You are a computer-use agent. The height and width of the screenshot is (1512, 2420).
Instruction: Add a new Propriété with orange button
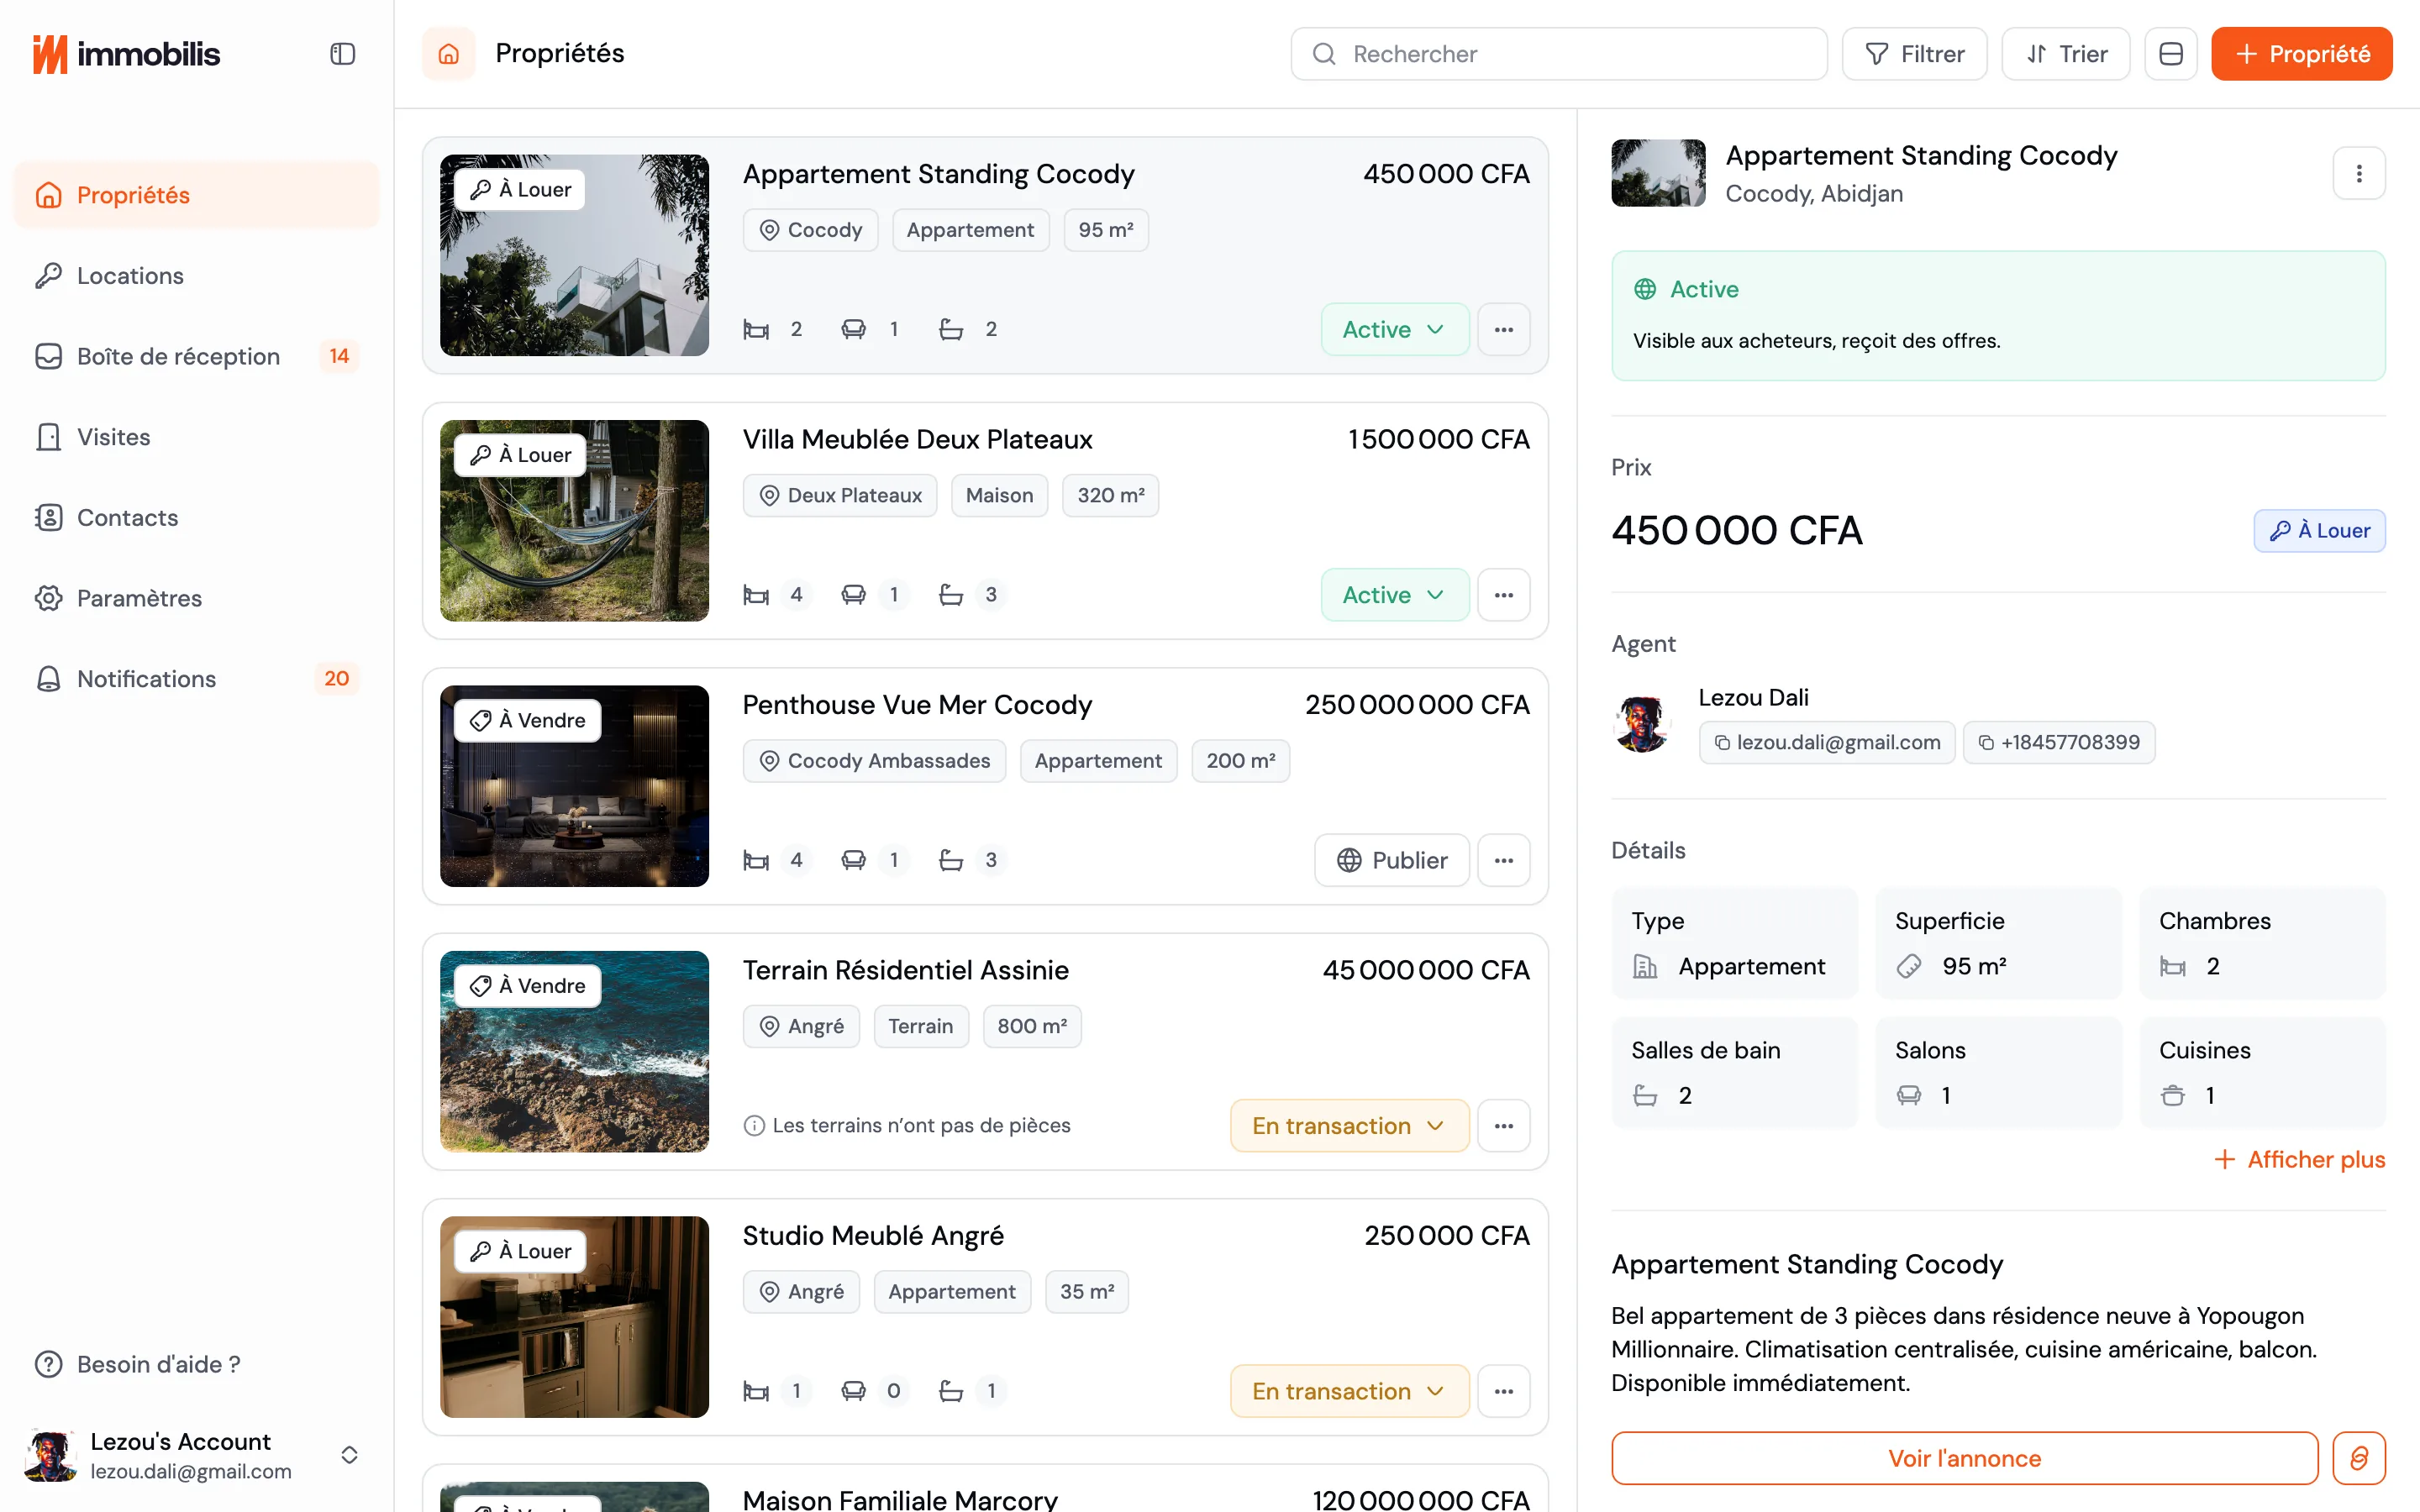(2301, 54)
